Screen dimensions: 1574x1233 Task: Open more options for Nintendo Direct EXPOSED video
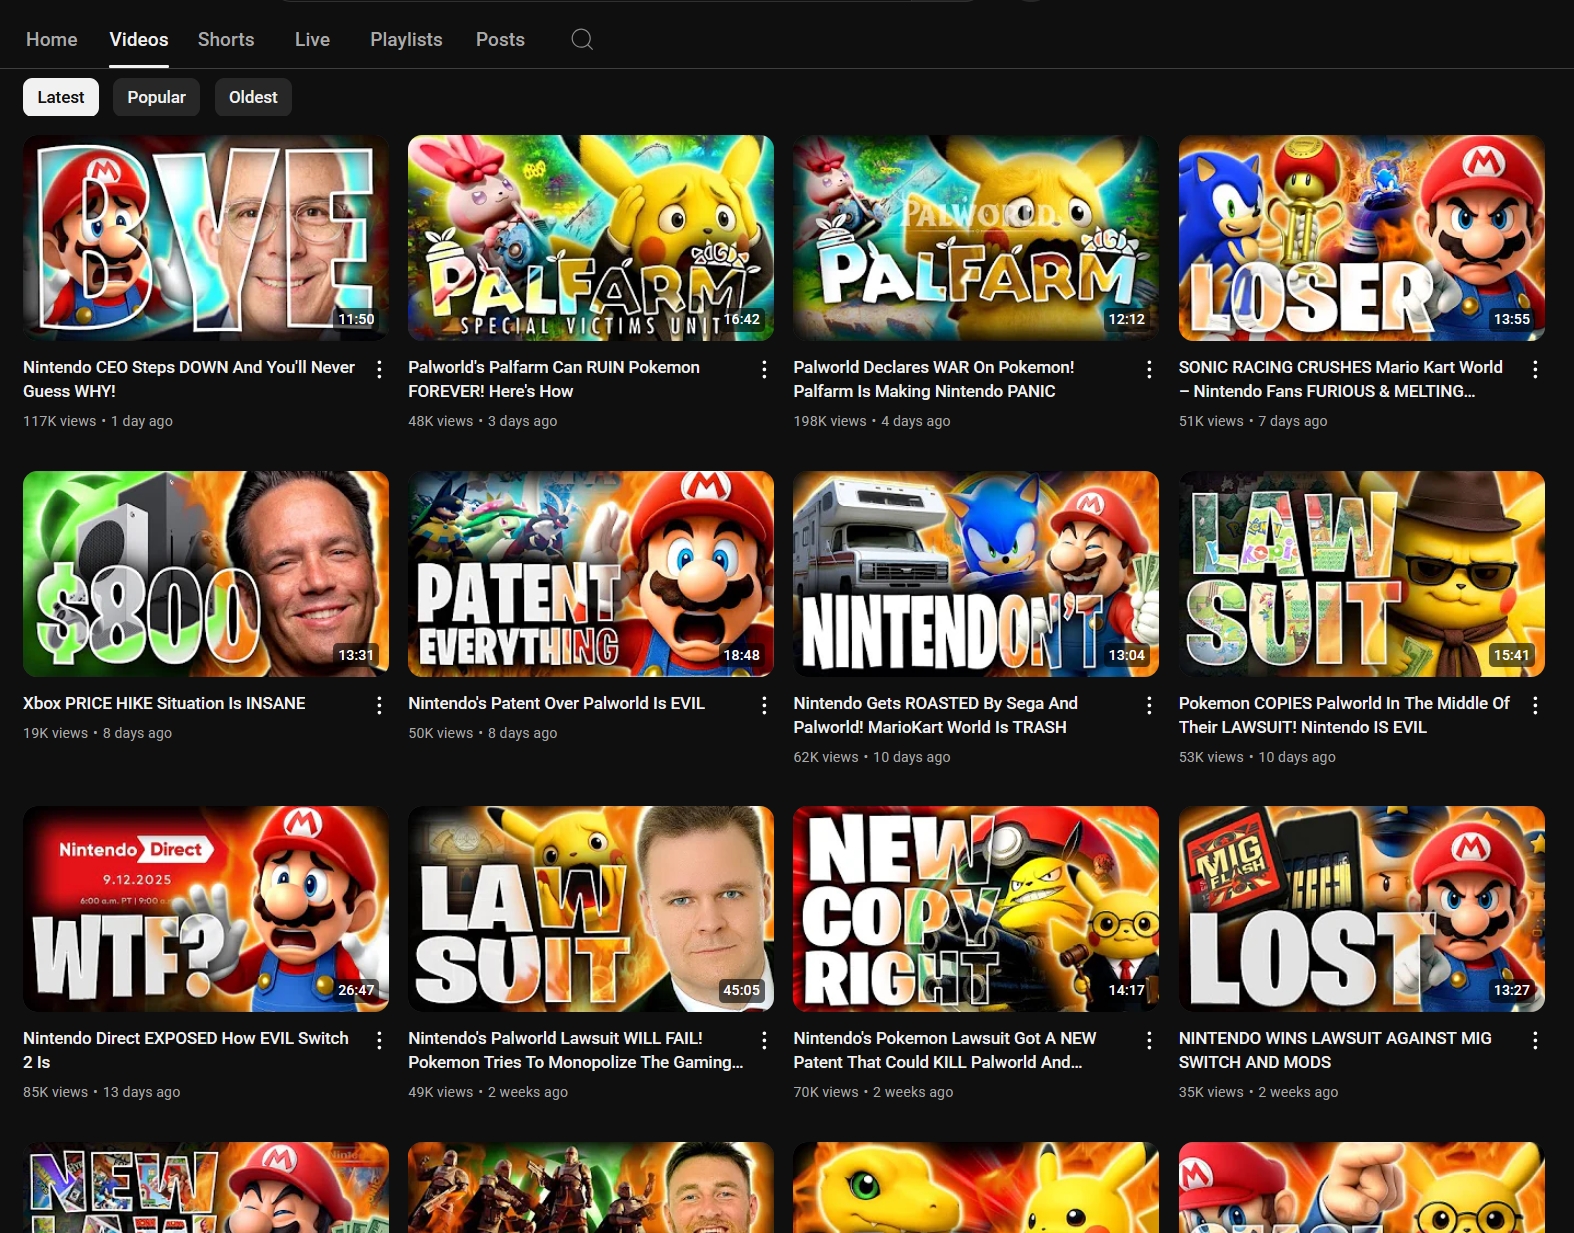379,1041
